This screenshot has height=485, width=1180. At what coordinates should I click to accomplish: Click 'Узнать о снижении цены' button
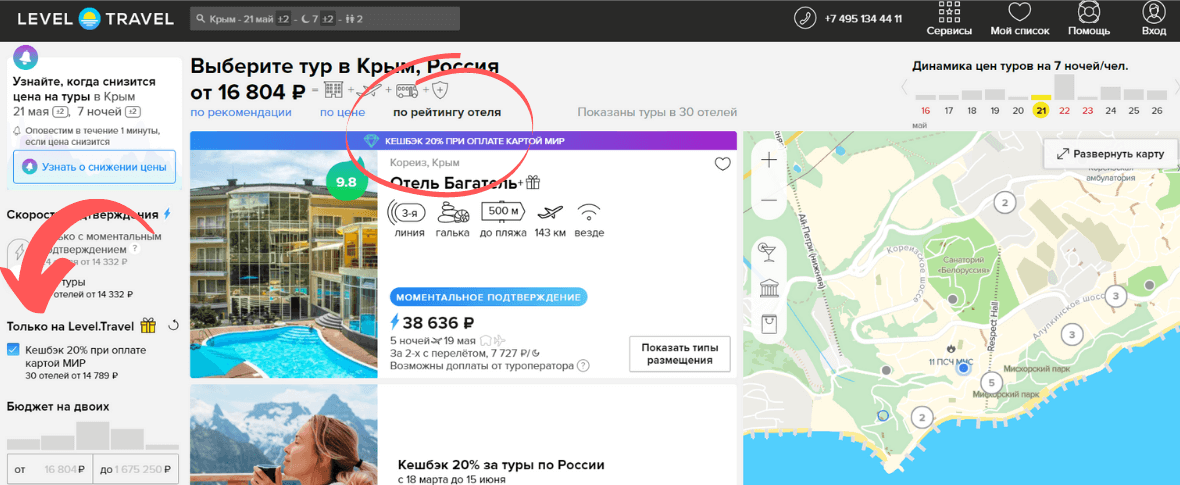(95, 167)
